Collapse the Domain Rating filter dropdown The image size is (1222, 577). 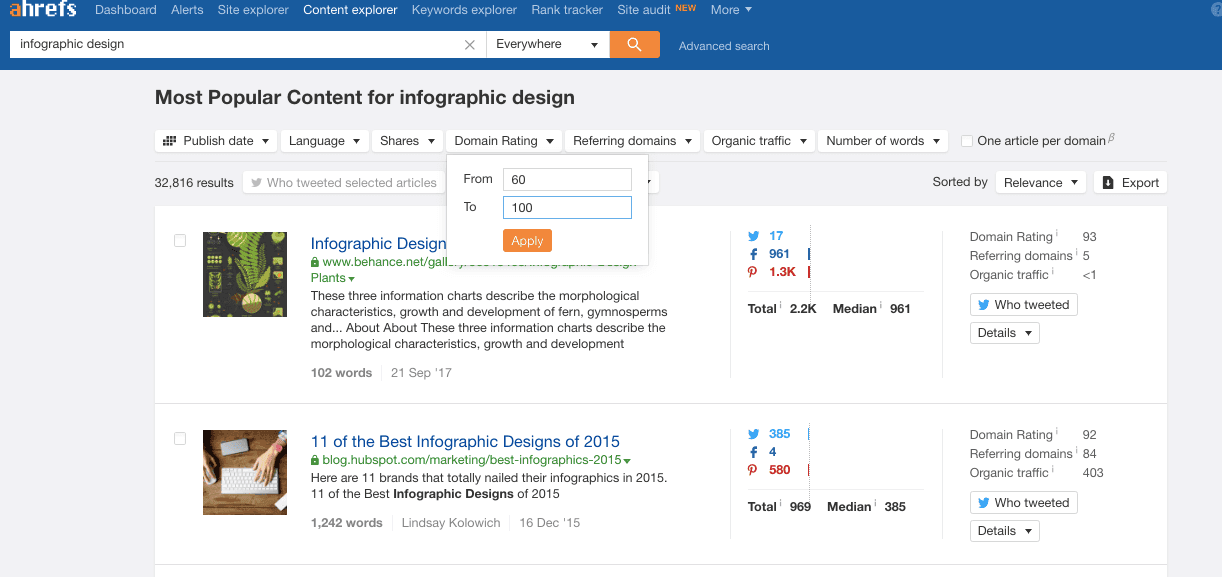[x=504, y=141]
